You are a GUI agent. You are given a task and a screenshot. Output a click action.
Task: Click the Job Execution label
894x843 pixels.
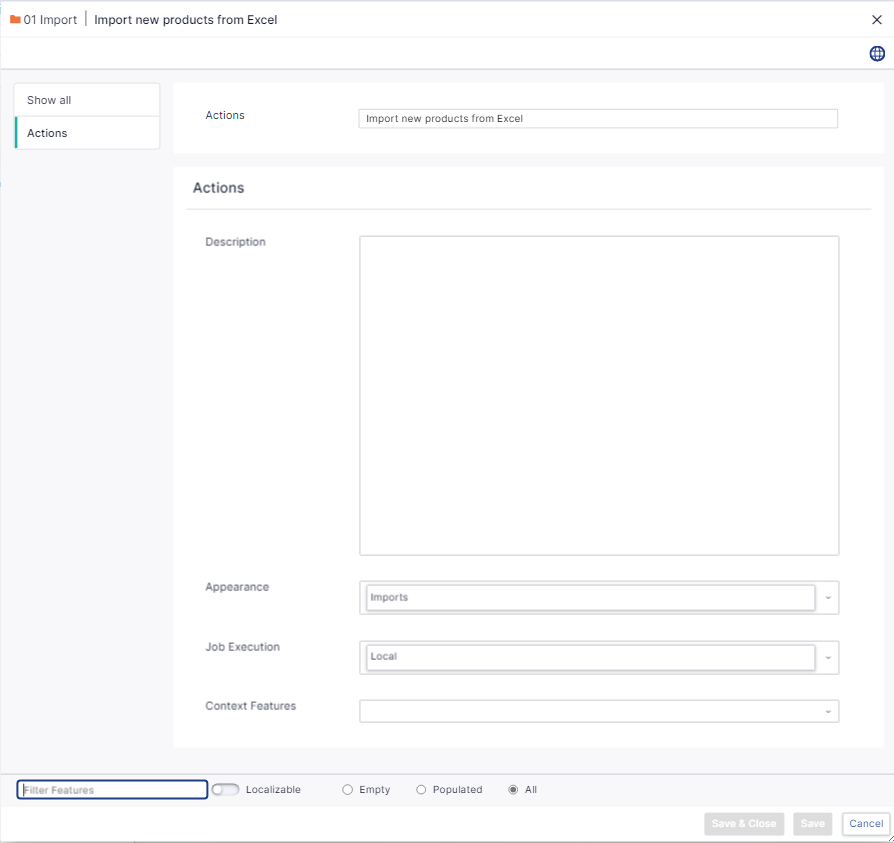(x=243, y=647)
